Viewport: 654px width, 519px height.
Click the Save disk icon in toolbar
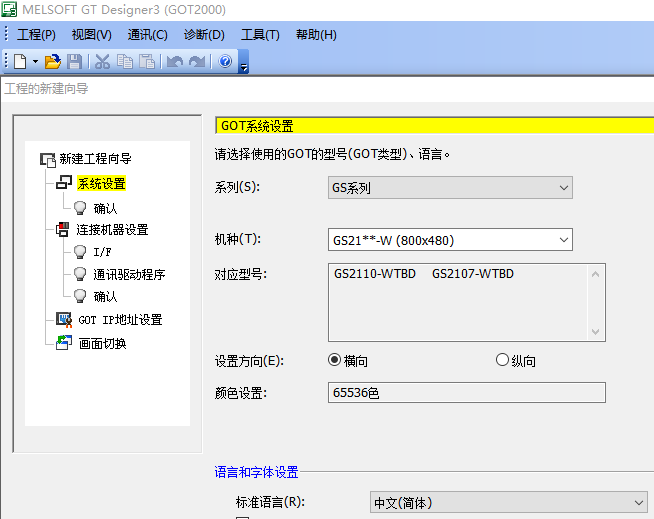[x=74, y=61]
